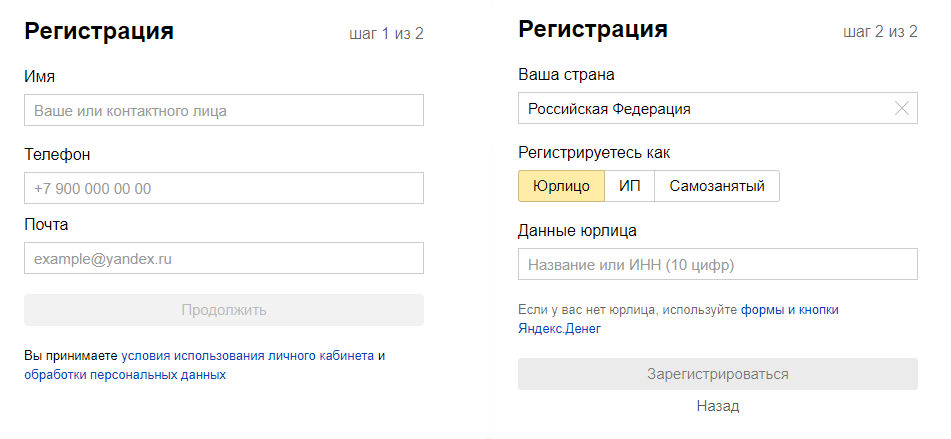This screenshot has height=439, width=951.
Task: Clear the country field with the X icon
Action: (x=901, y=108)
